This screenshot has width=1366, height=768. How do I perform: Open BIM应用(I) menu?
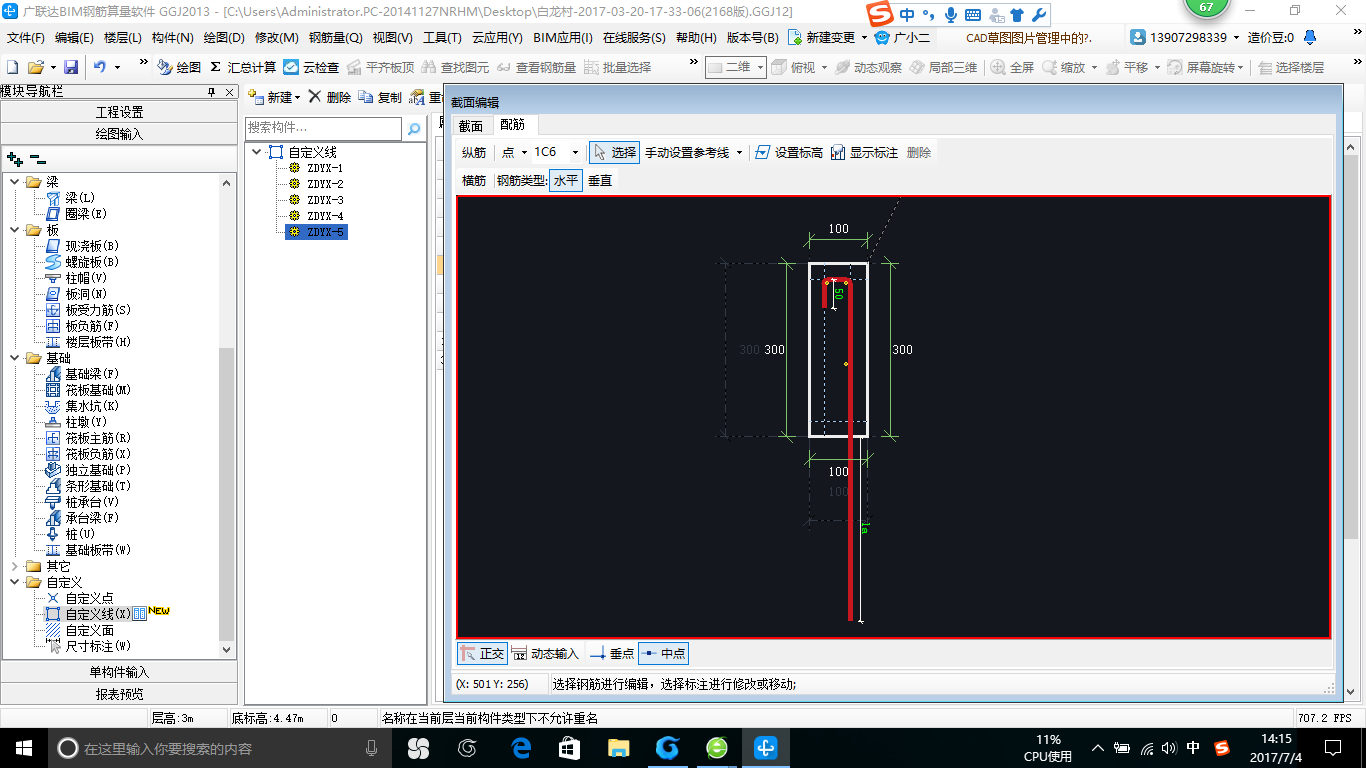563,38
